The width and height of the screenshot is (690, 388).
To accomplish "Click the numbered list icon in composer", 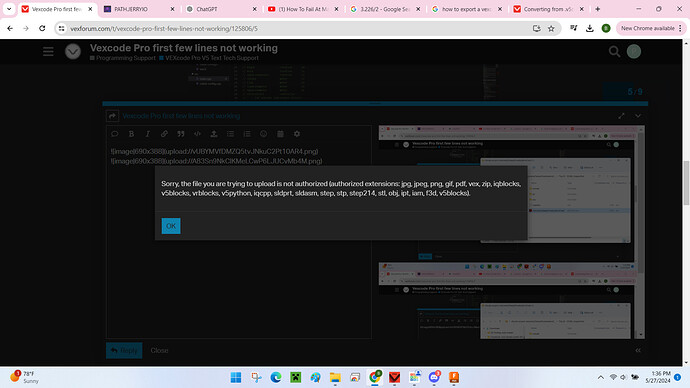I will (x=247, y=134).
